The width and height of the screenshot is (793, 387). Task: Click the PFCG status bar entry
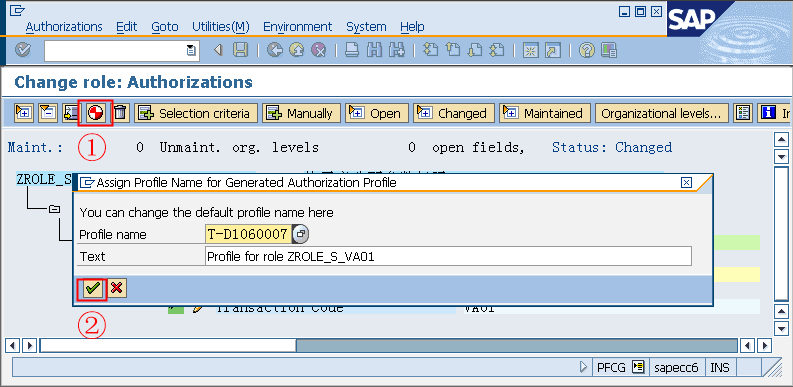611,367
